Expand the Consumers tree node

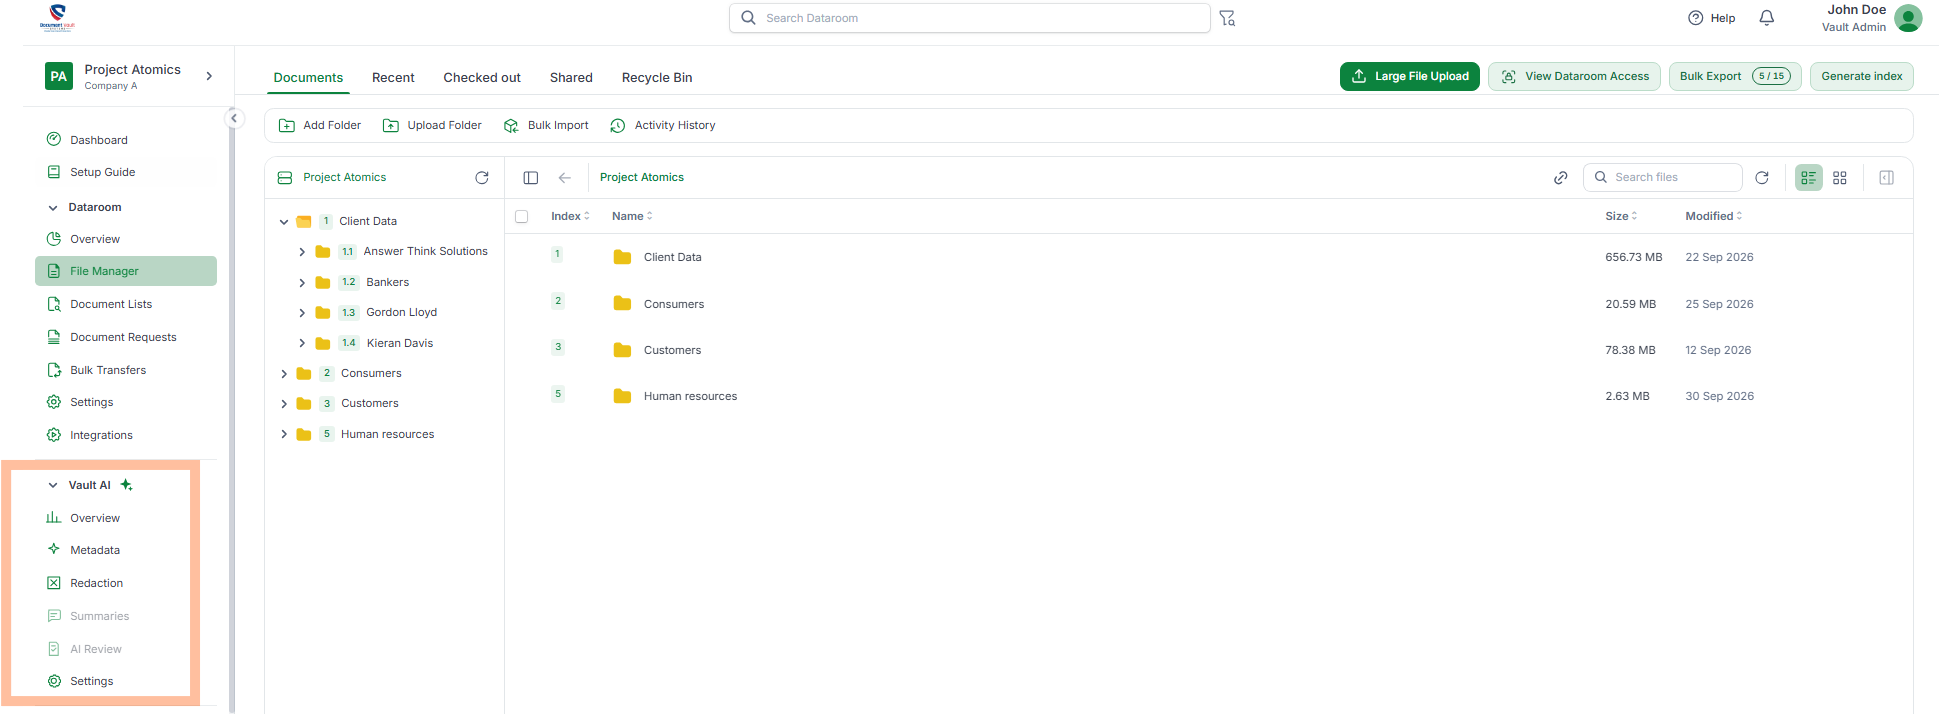tap(284, 374)
